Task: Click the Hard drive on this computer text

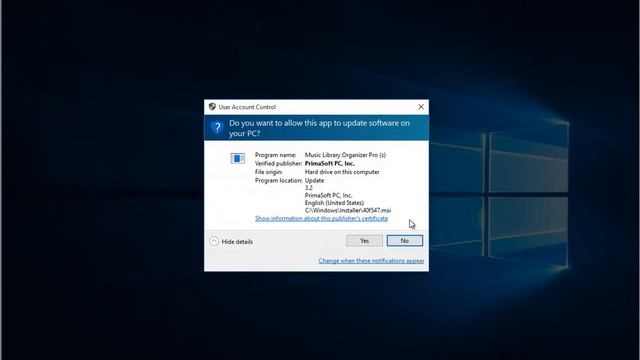Action: pos(342,172)
